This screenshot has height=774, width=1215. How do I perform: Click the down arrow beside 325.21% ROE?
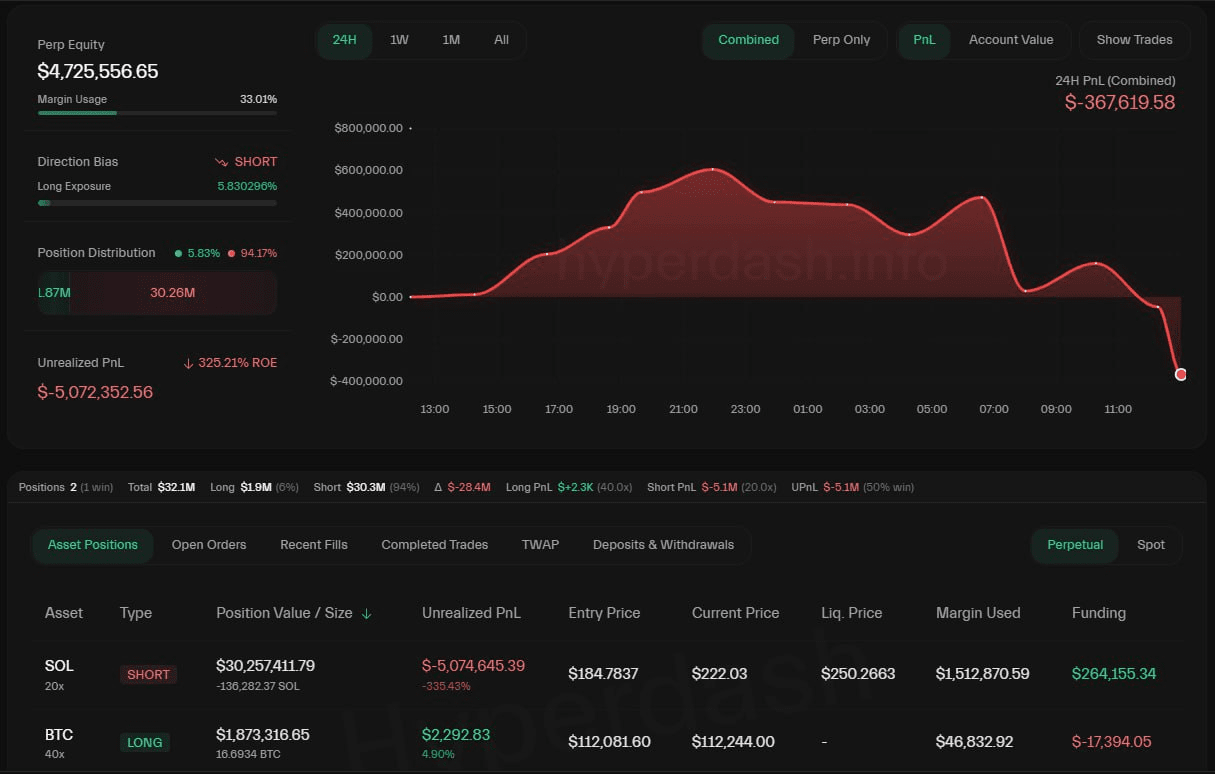coord(188,363)
